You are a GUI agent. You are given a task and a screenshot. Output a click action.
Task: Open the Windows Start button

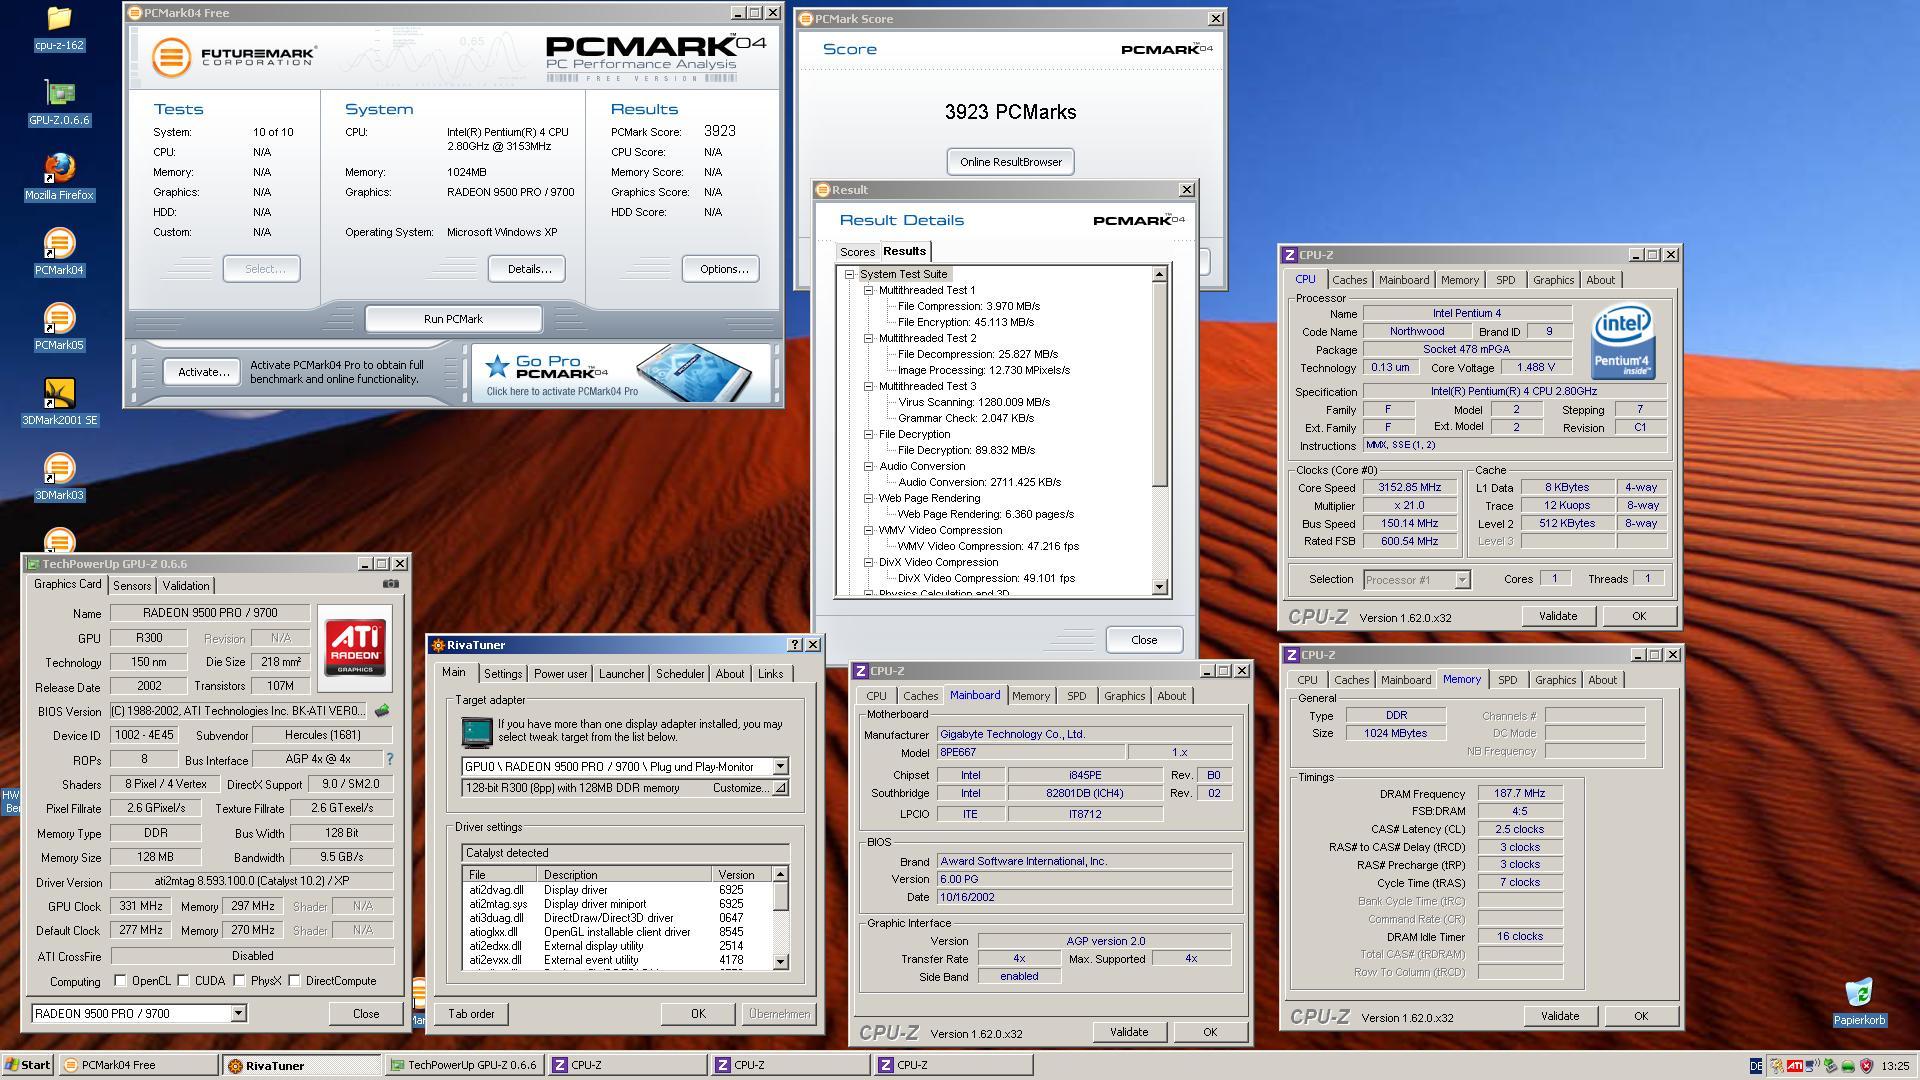point(28,1065)
